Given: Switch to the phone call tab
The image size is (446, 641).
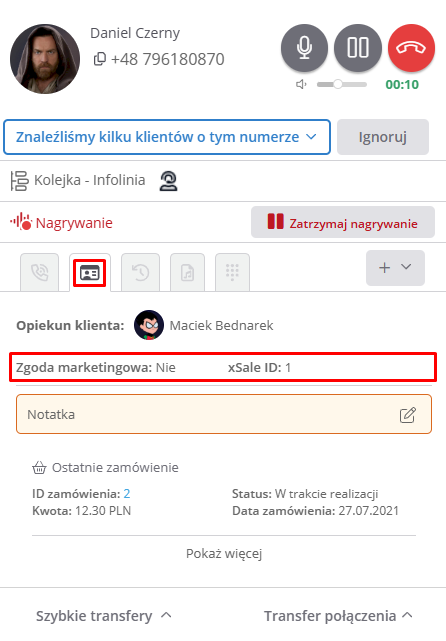Looking at the screenshot, I should tap(40, 272).
